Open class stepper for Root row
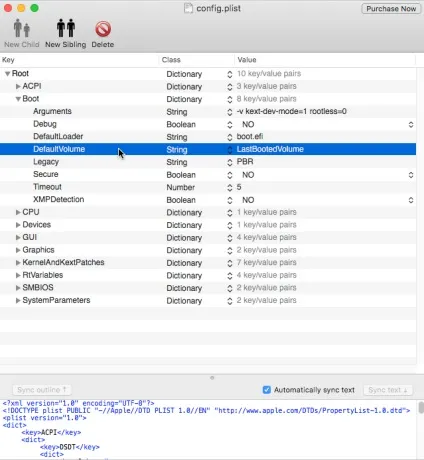This screenshot has height=460, width=424. tap(229, 74)
